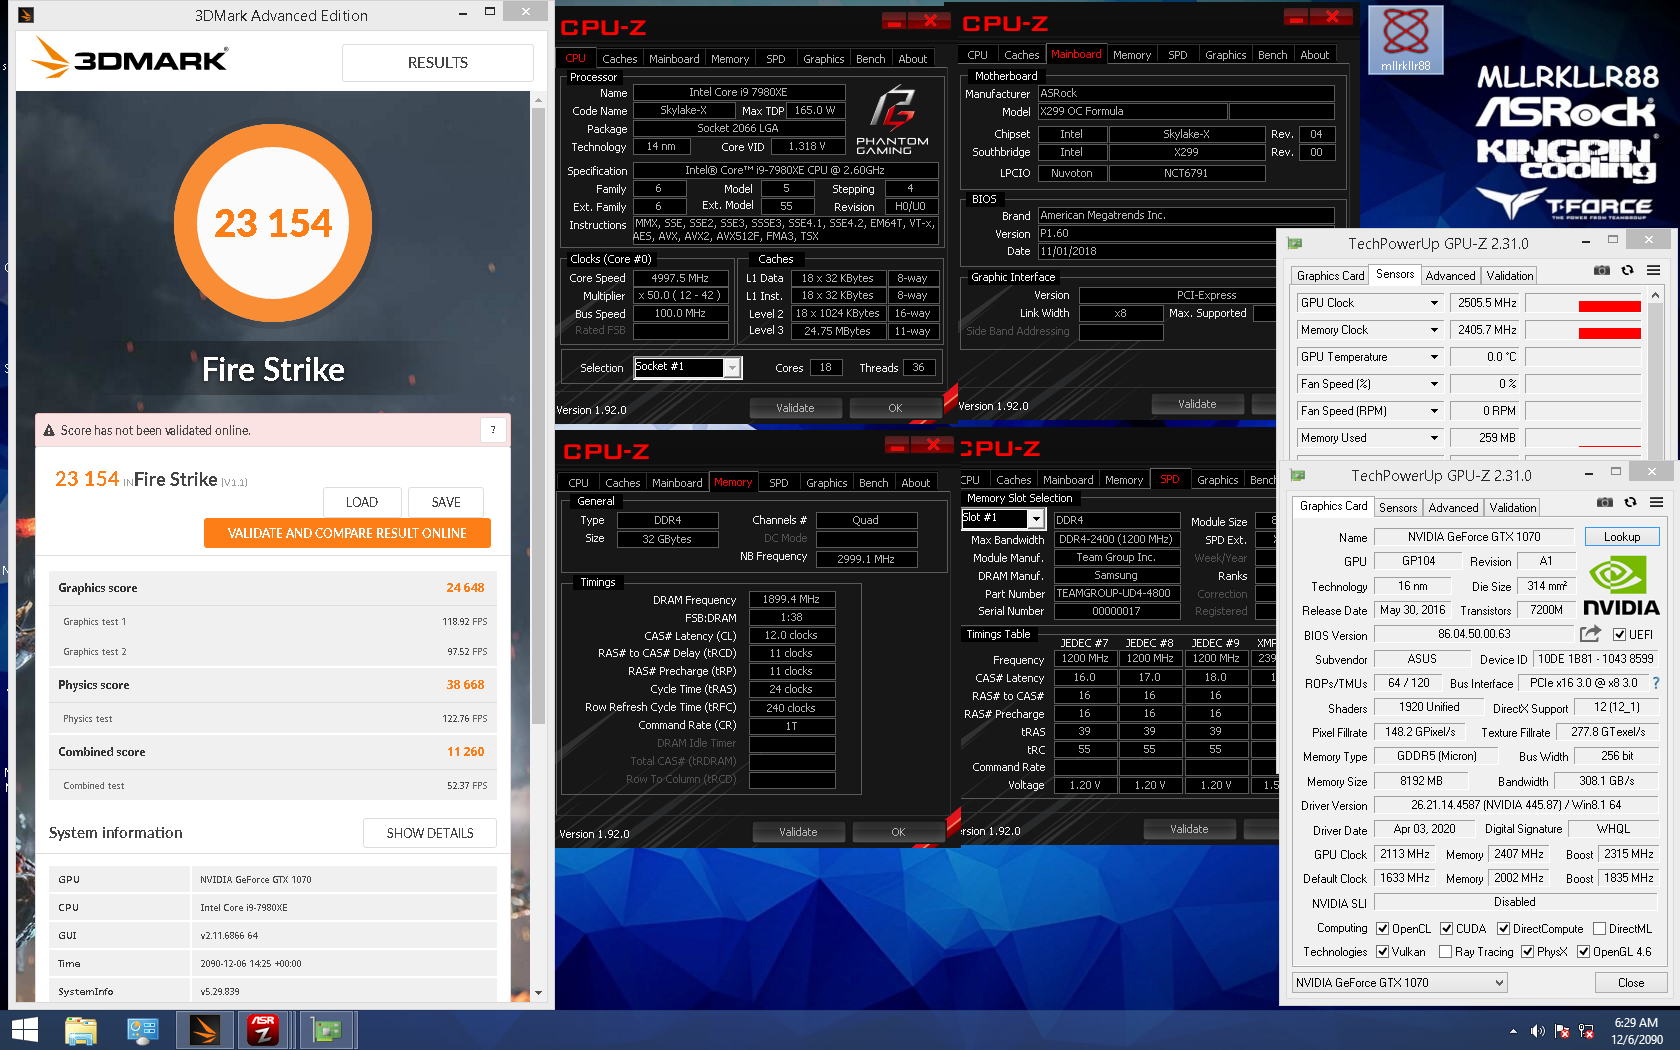Click the taskbar clock showing 6:29 AM

pos(1636,1031)
